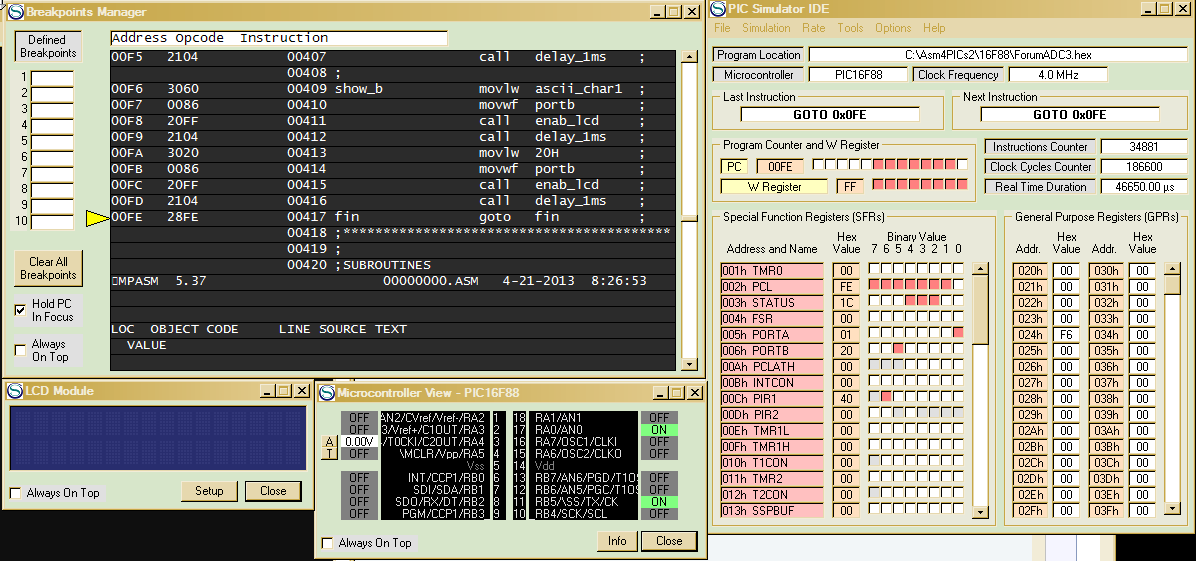Click the yellow PC arrow marker at 00FE
Viewport: 1196px width, 561px height.
97,218
